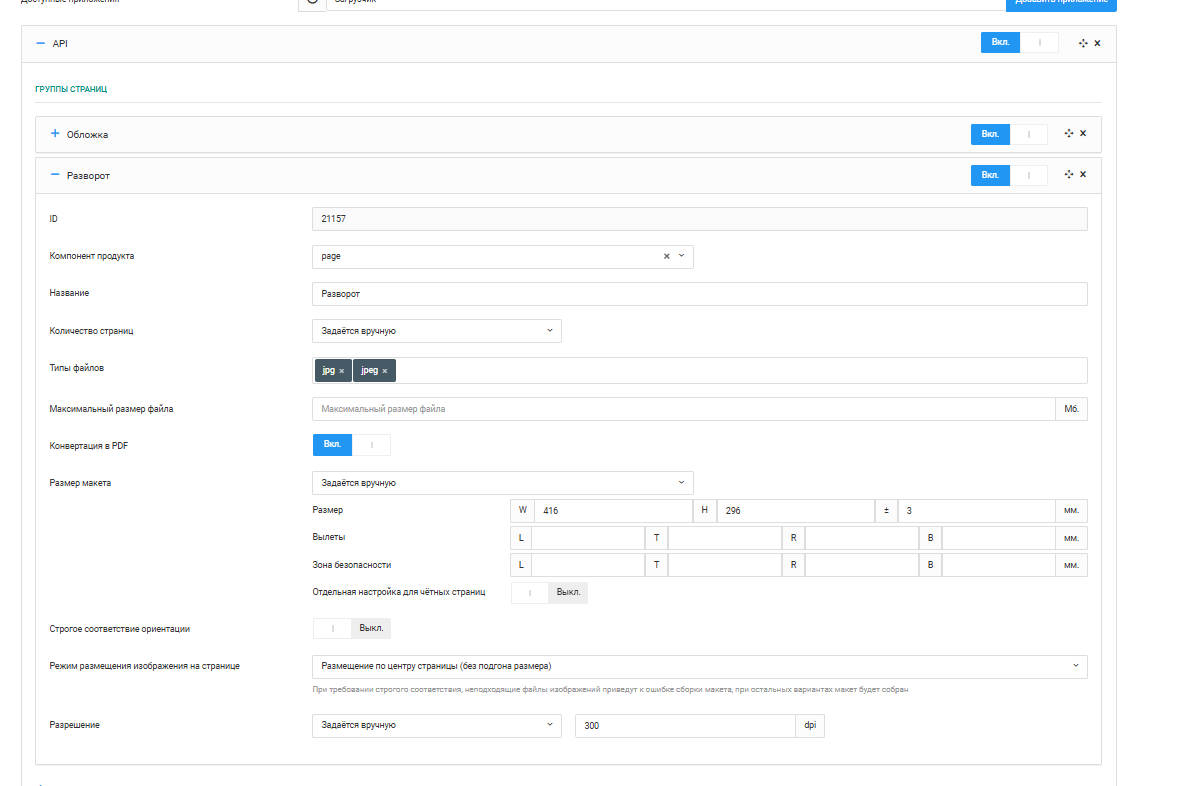Viewport: 1185px width, 786px height.
Task: Collapse the API section with minus icon
Action: click(40, 44)
